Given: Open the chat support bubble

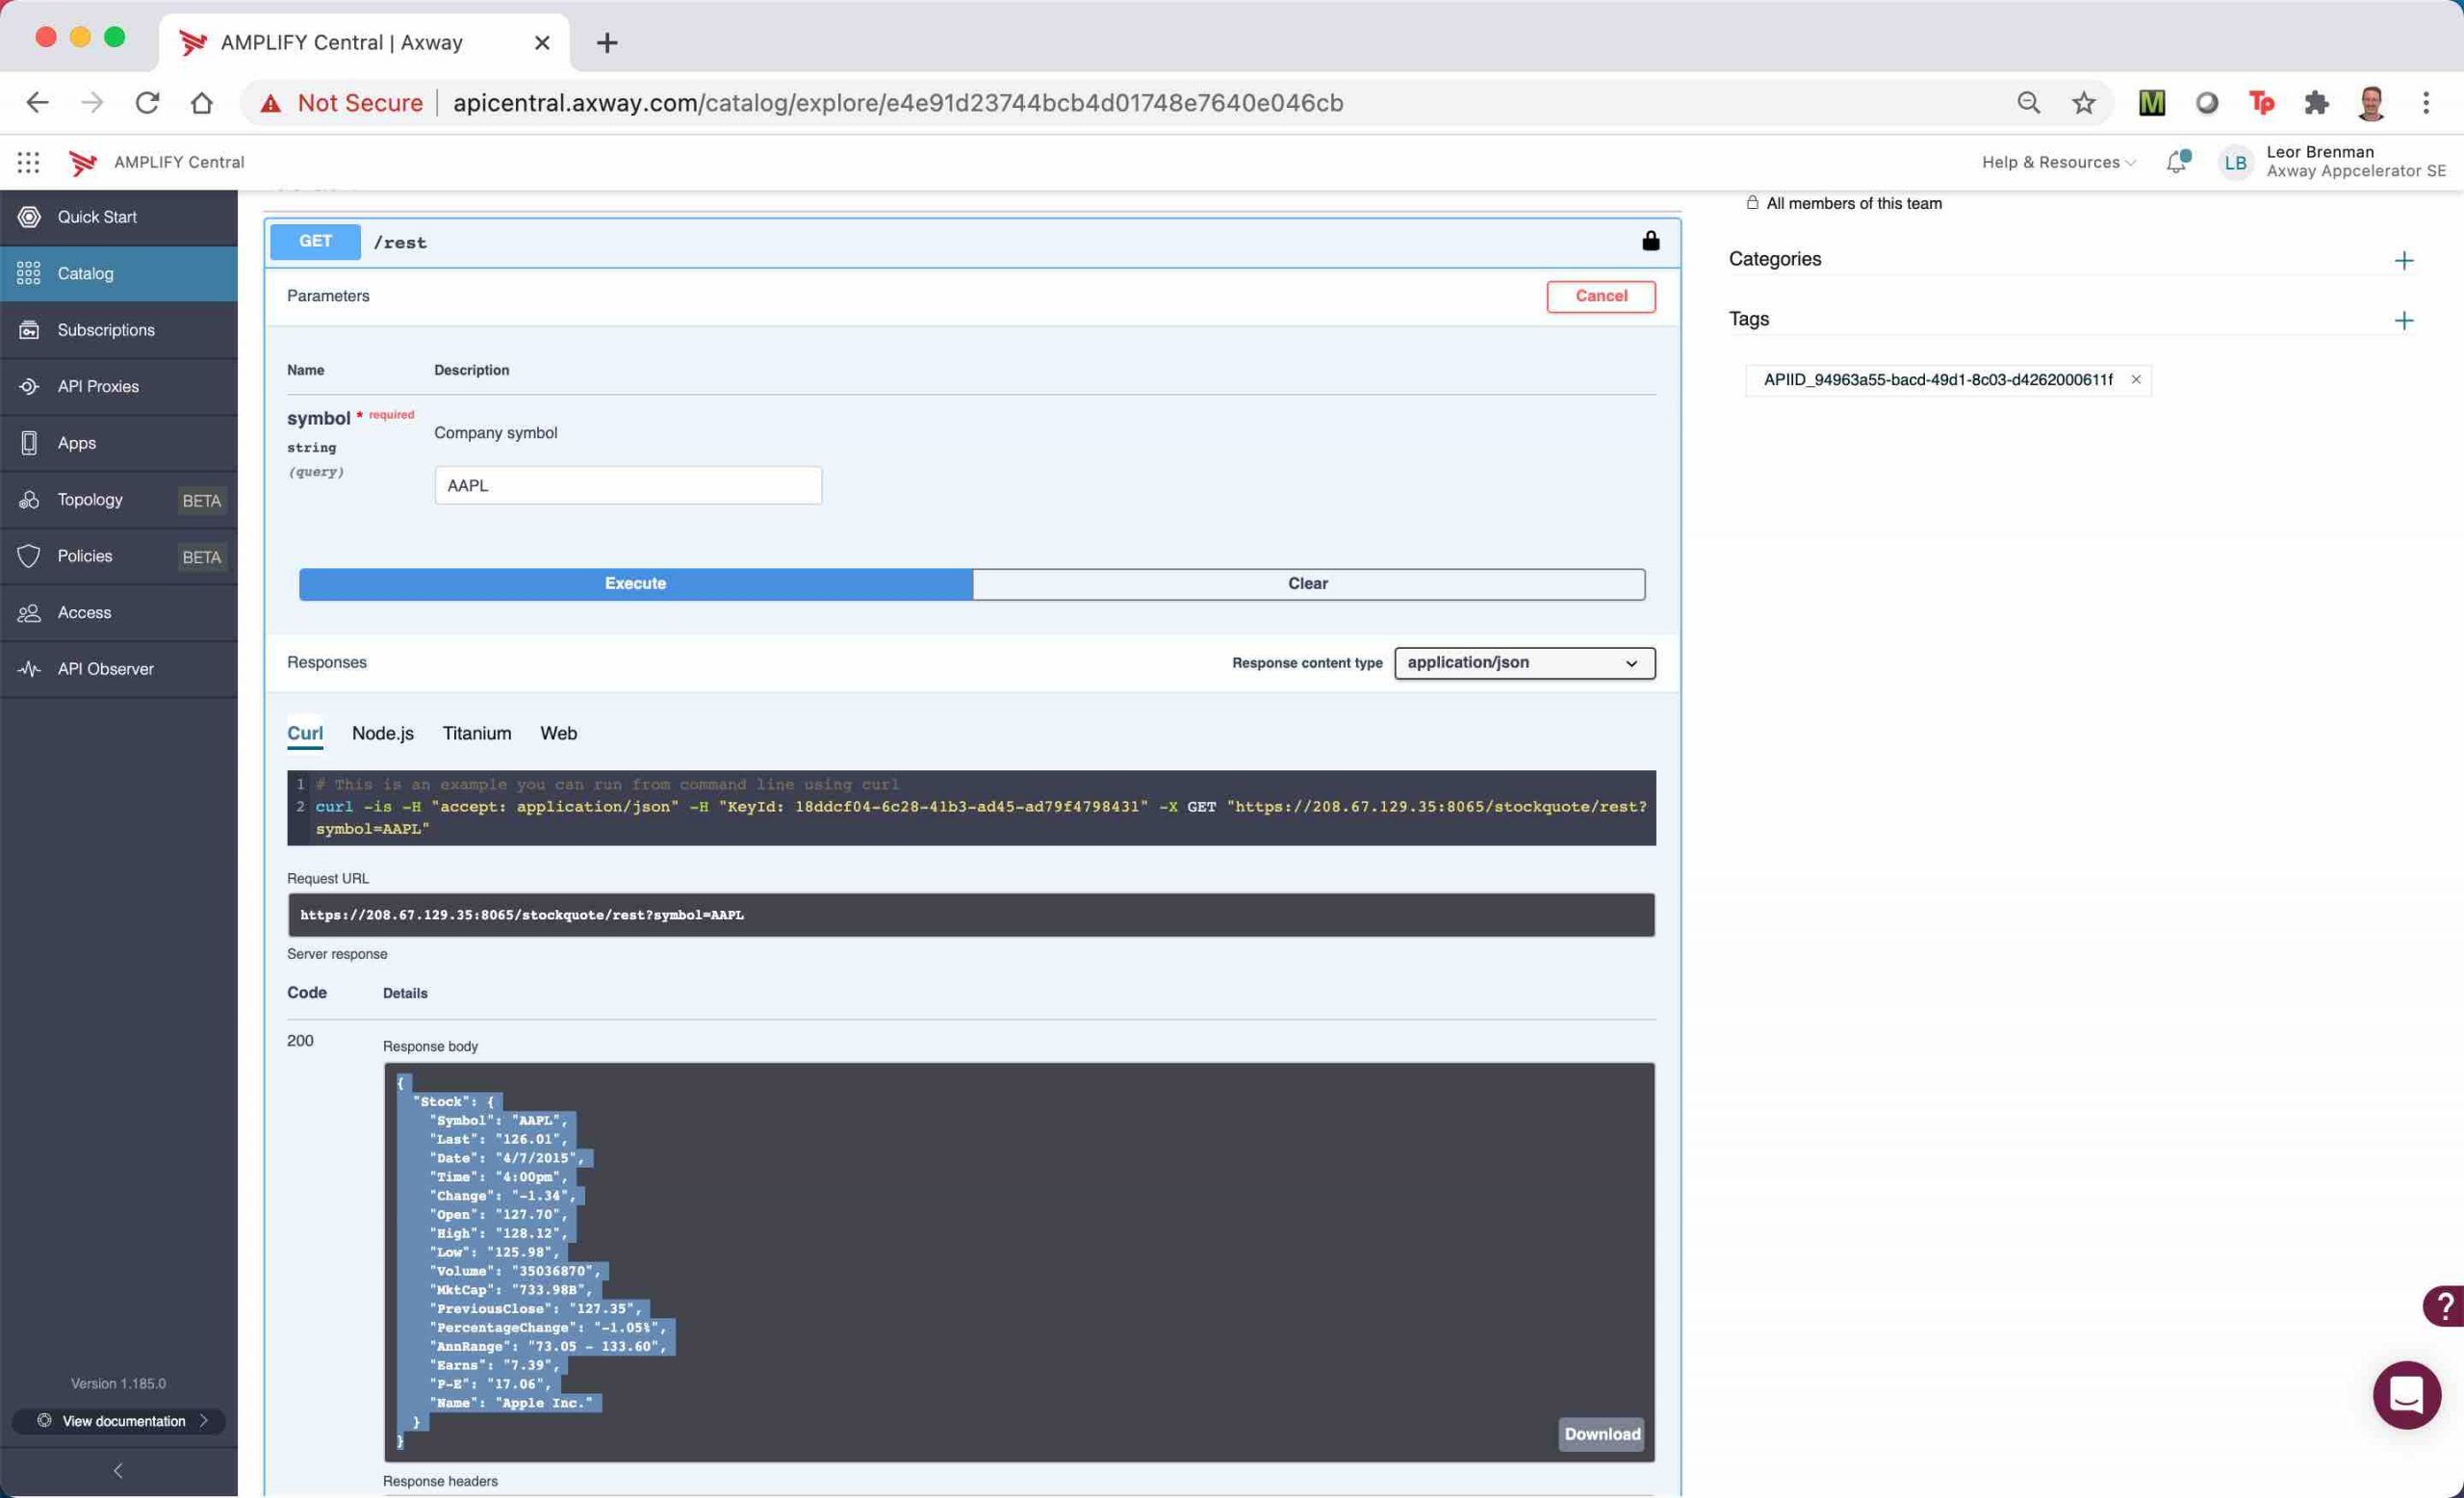Looking at the screenshot, I should 2406,1394.
